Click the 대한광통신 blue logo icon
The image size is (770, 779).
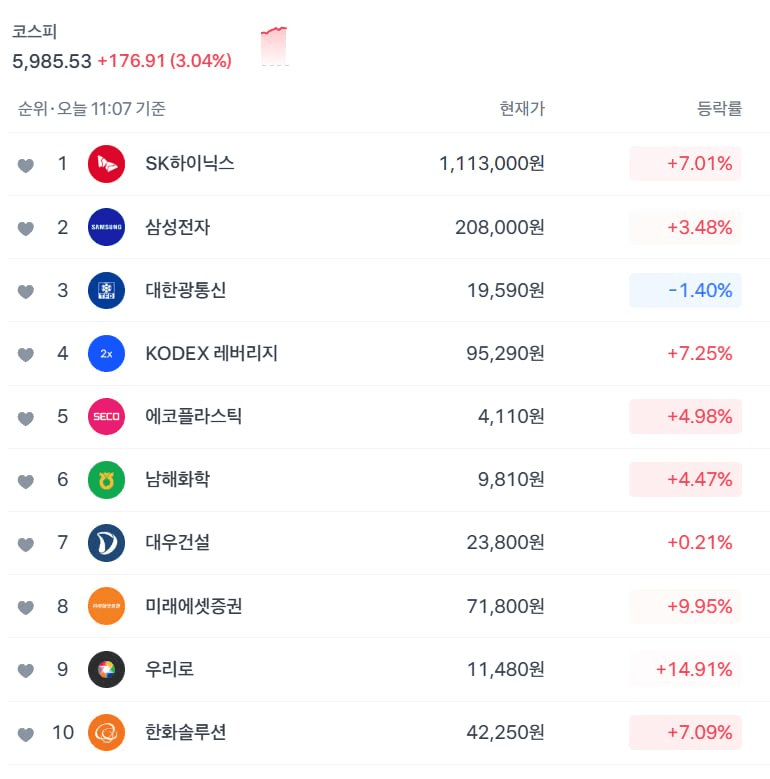pos(106,290)
